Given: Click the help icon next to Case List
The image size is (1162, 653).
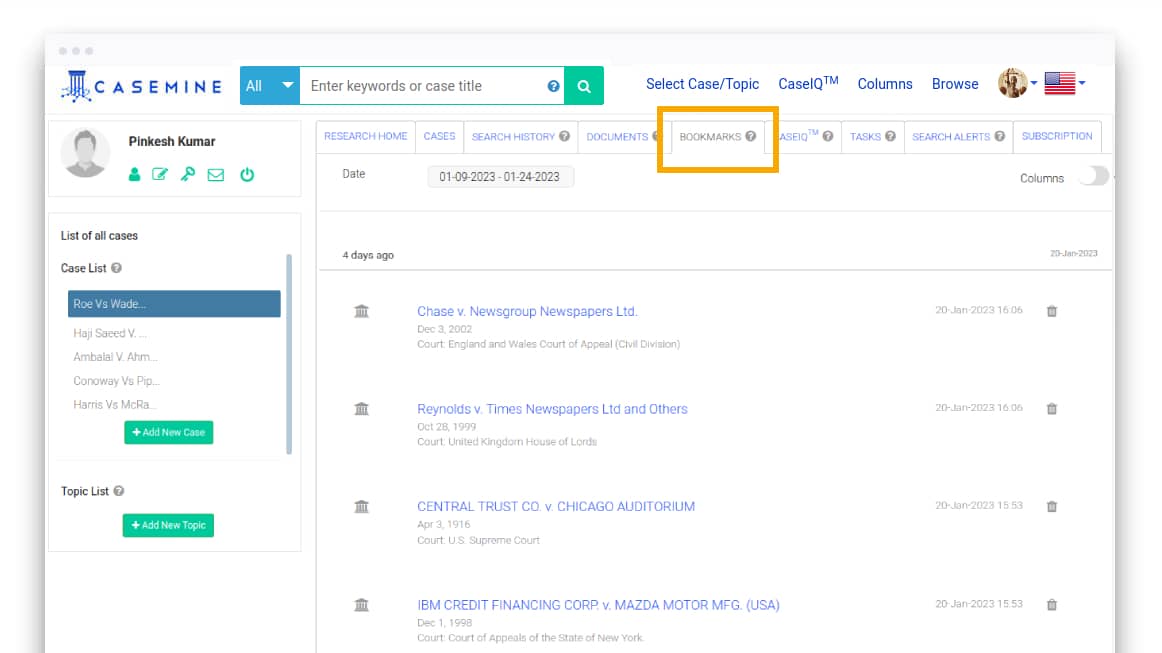Looking at the screenshot, I should (x=117, y=268).
